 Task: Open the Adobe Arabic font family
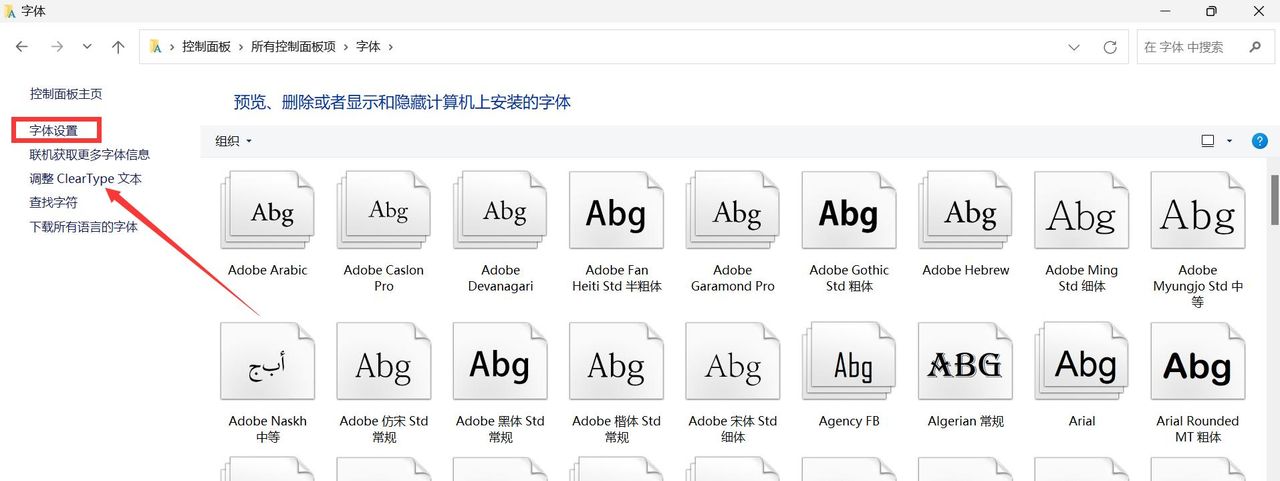coord(267,211)
